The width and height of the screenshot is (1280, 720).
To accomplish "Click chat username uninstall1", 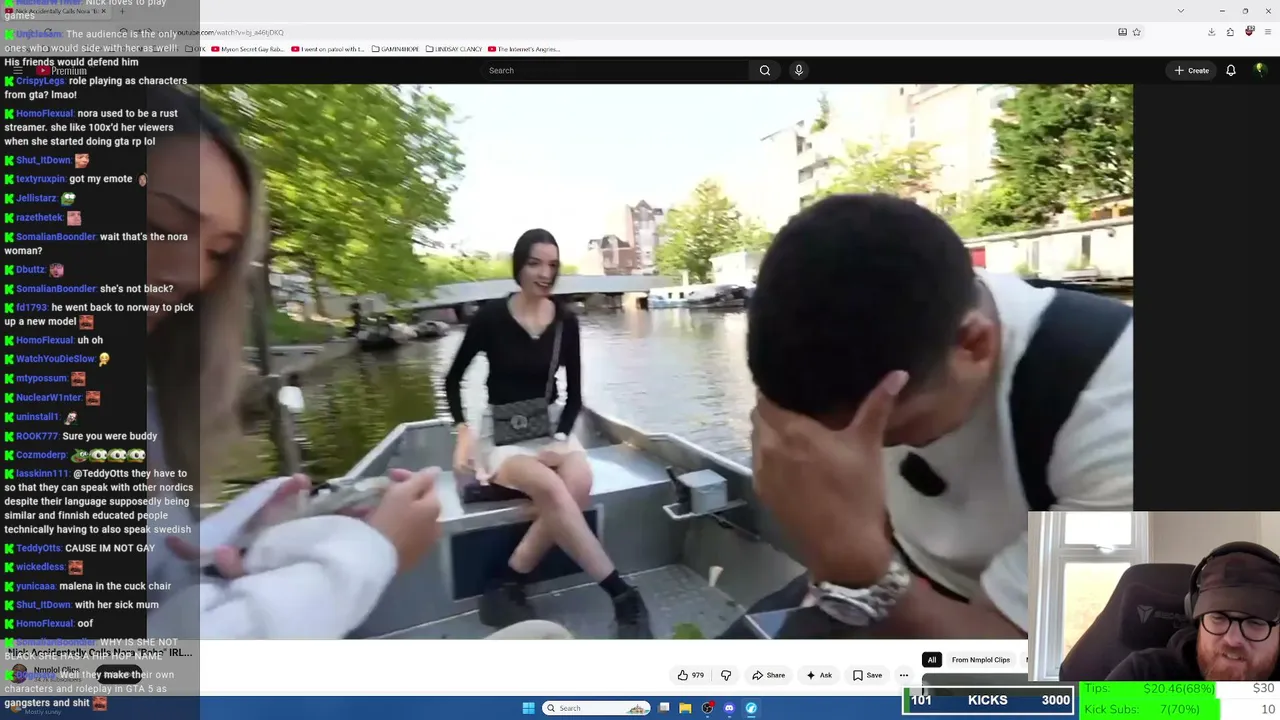I will pyautogui.click(x=37, y=417).
